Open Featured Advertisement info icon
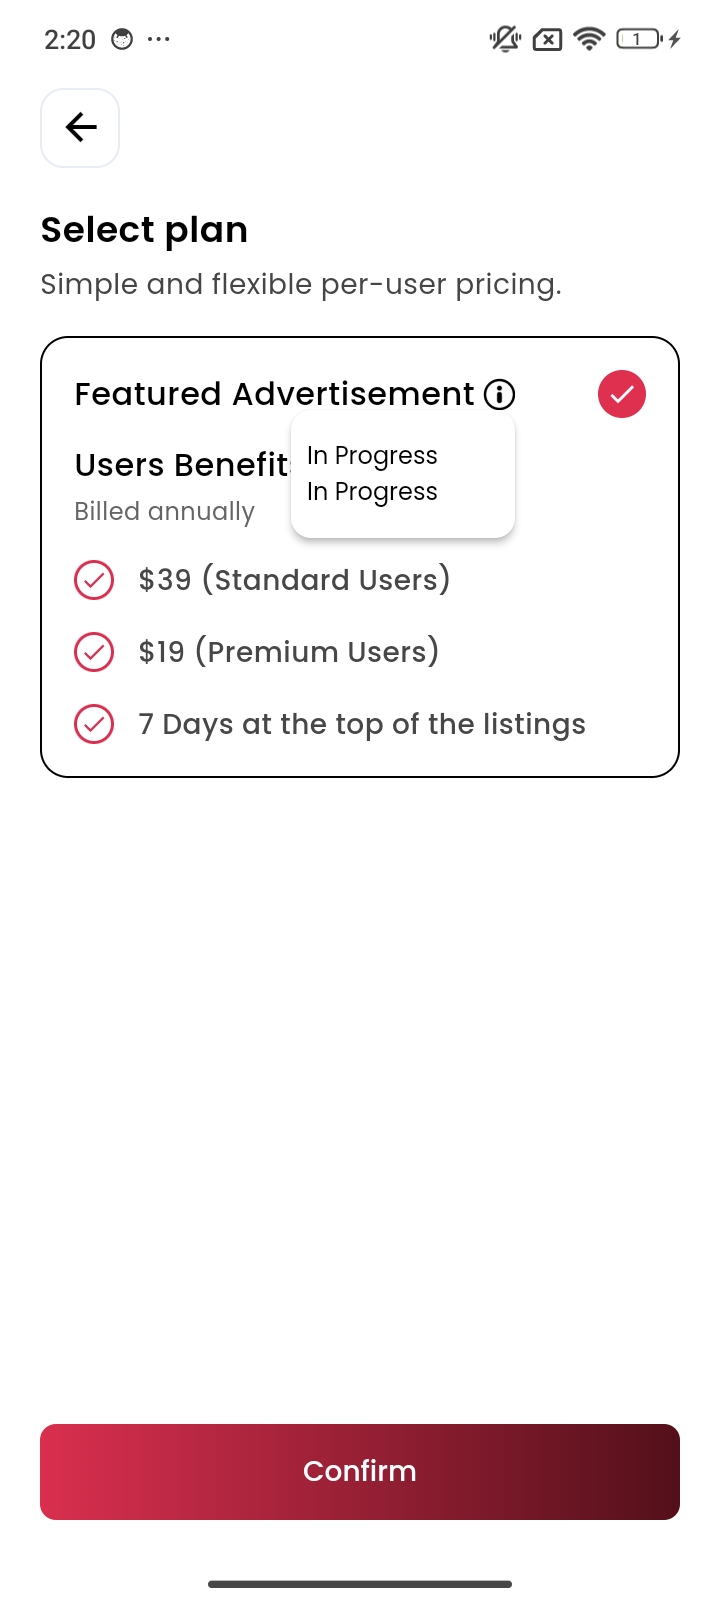The width and height of the screenshot is (720, 1600). tap(500, 394)
